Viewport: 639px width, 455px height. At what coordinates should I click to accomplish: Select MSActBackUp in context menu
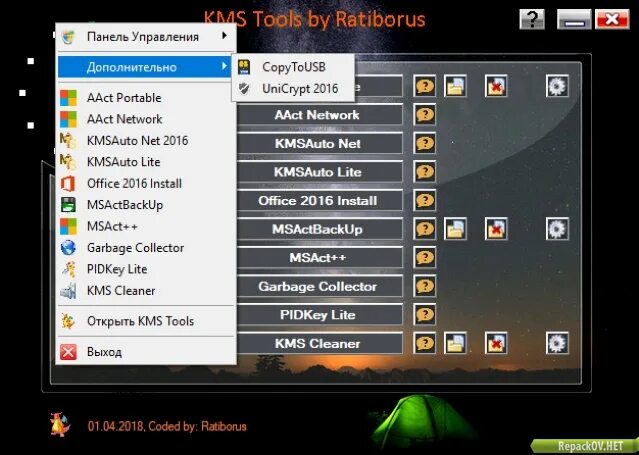click(146, 205)
